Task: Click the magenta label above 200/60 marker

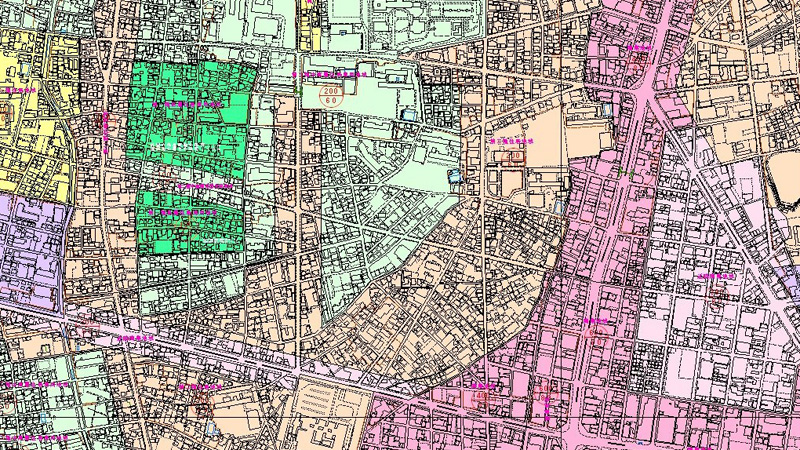Action: click(330, 74)
